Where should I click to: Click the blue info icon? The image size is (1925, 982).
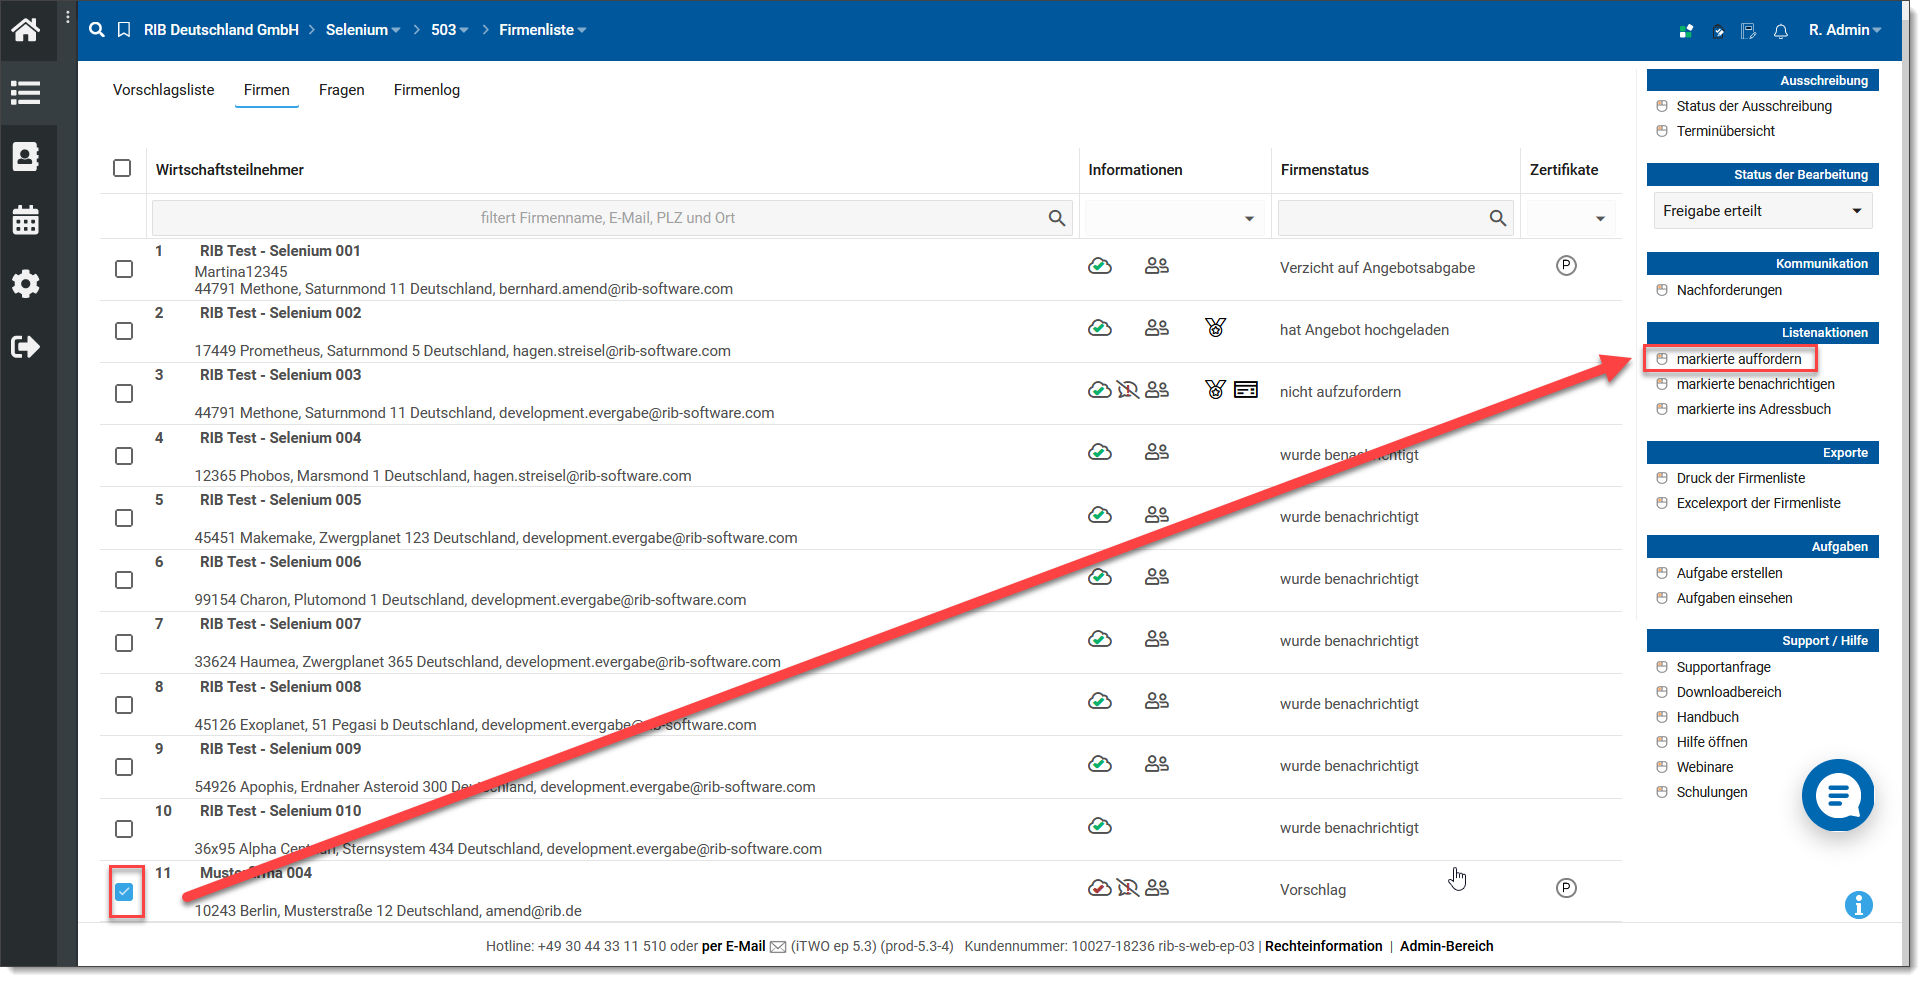[x=1858, y=905]
